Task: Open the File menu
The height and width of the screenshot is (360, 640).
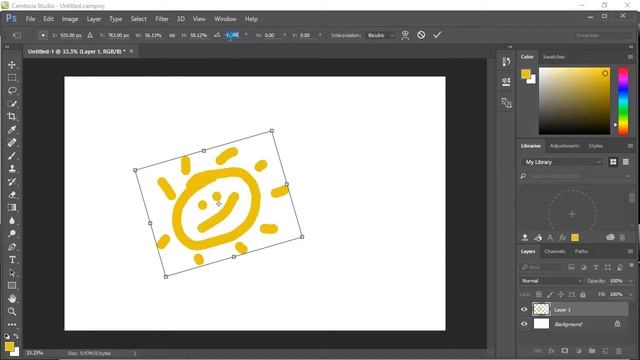Action: click(x=30, y=19)
